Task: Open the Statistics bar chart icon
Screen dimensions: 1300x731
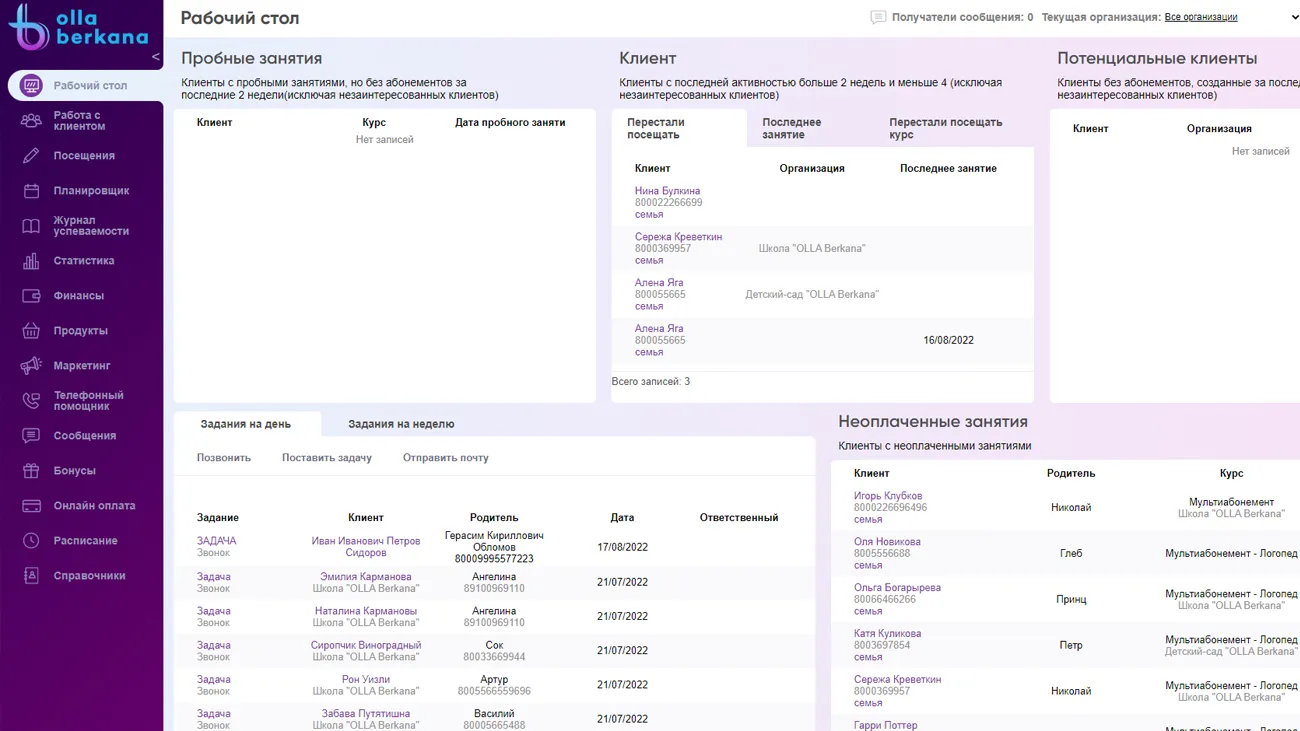Action: [31, 261]
